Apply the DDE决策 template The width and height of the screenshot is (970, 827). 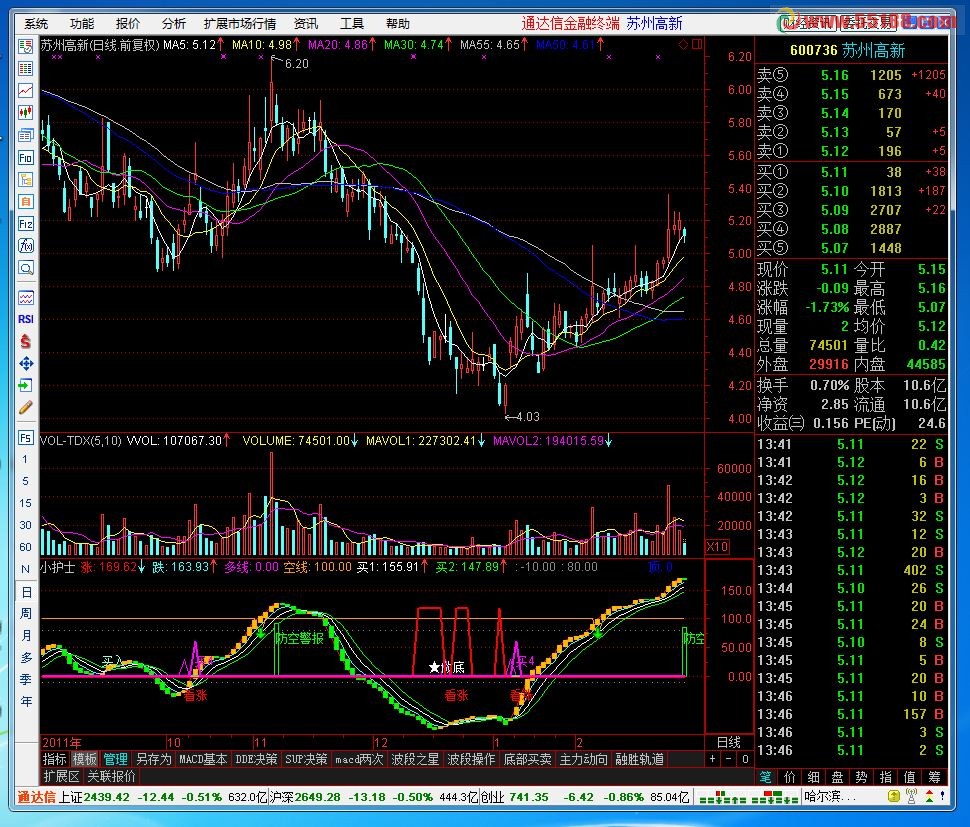(x=256, y=759)
